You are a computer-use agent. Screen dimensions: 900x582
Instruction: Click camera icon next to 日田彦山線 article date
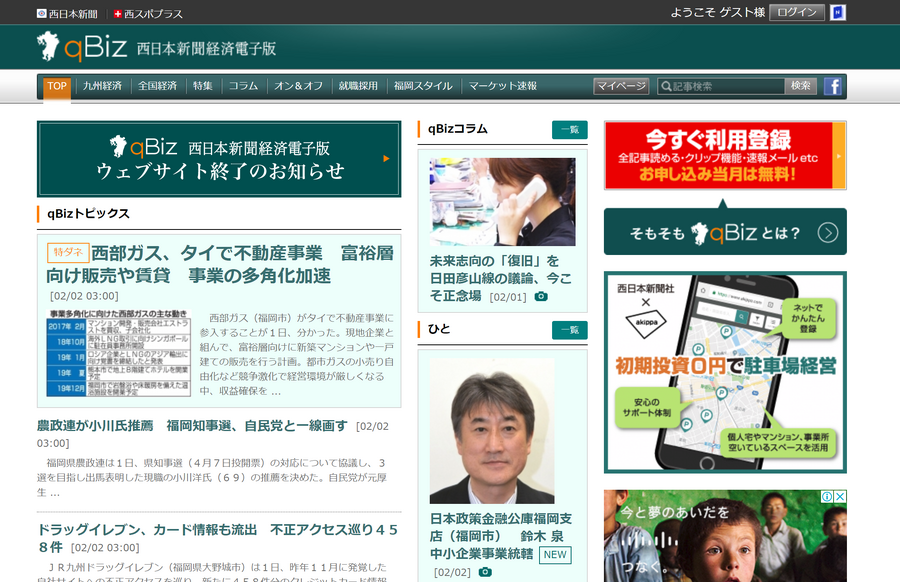click(x=541, y=297)
